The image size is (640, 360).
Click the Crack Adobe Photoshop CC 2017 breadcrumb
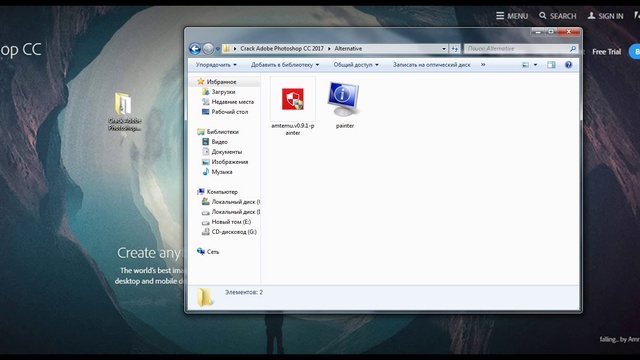pos(282,49)
